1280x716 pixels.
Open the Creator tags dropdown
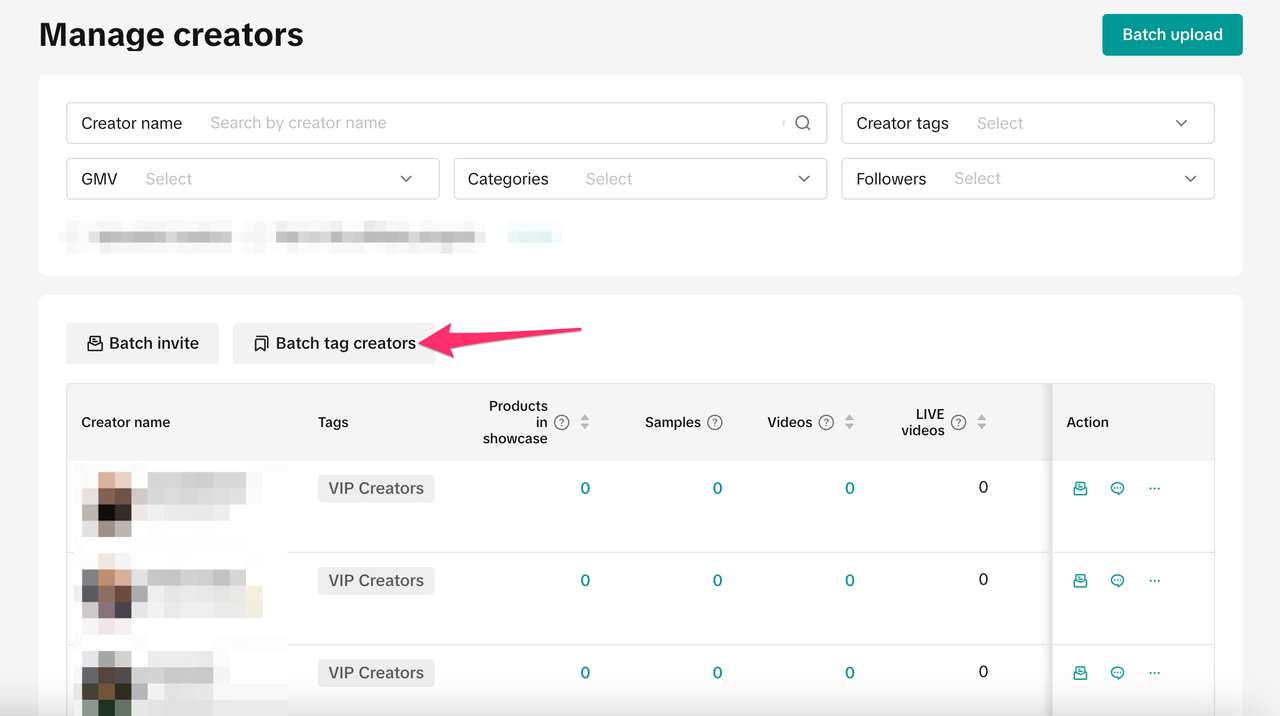click(1027, 123)
